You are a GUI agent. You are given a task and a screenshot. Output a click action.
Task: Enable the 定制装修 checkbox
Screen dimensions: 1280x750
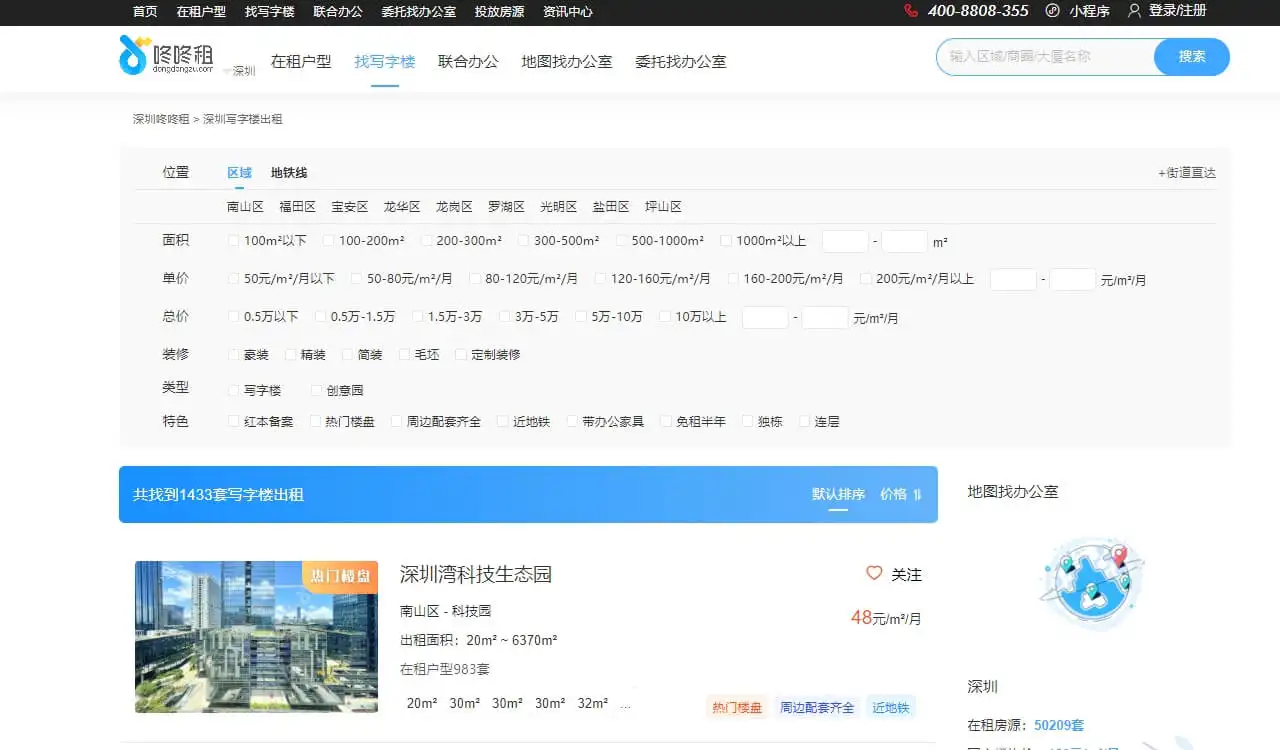(461, 355)
